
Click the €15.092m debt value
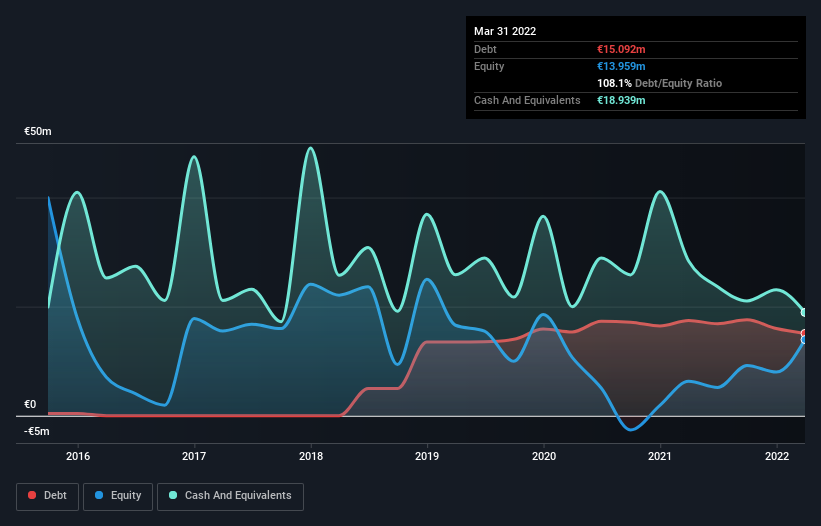621,49
